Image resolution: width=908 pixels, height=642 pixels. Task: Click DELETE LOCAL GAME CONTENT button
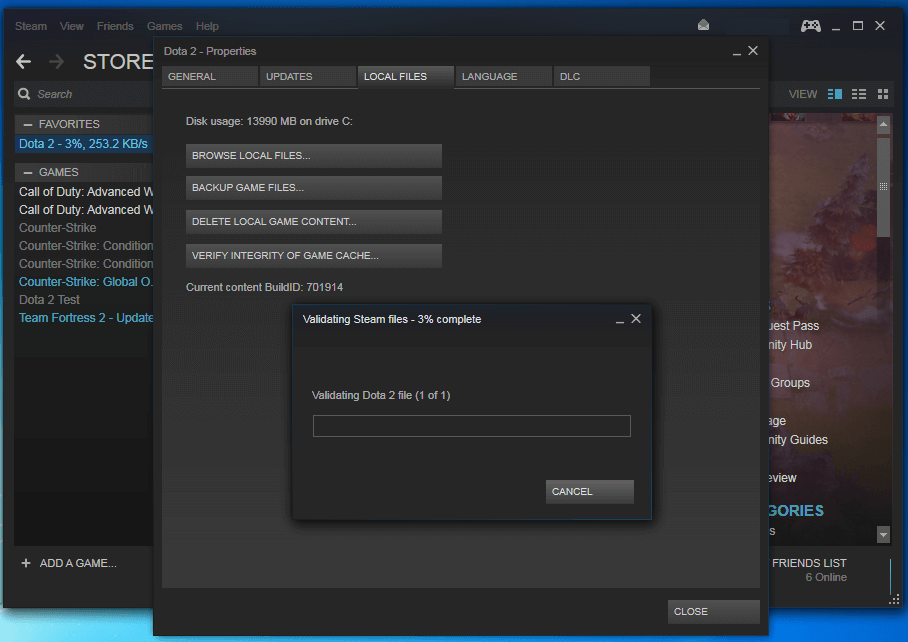coord(314,222)
